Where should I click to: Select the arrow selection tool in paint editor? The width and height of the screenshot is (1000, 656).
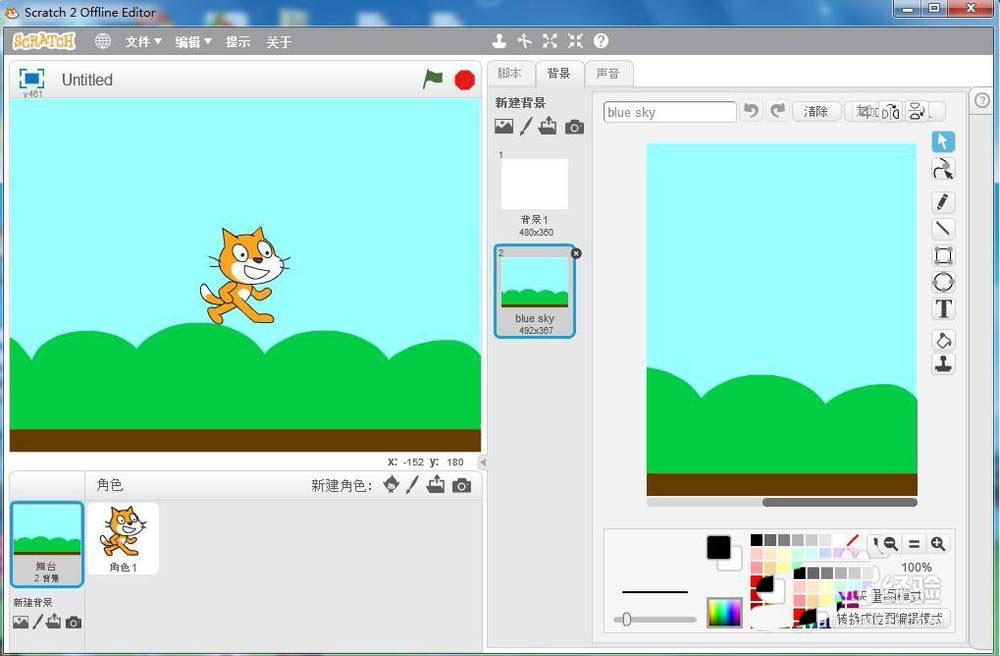(x=943, y=140)
